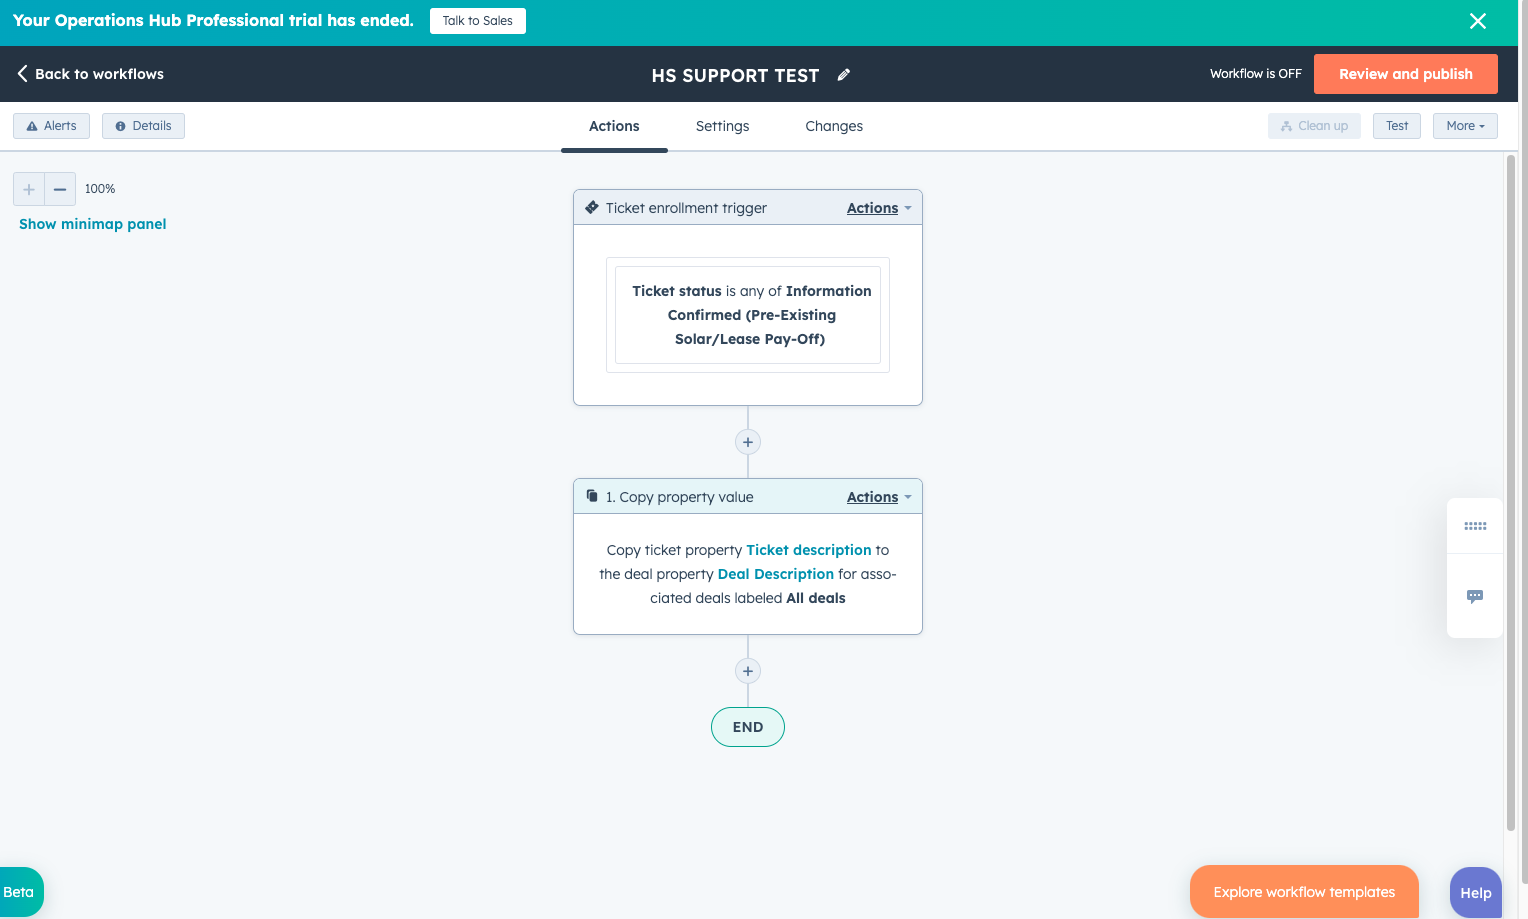Switch to the Changes tab
1528x919 pixels.
tap(834, 126)
